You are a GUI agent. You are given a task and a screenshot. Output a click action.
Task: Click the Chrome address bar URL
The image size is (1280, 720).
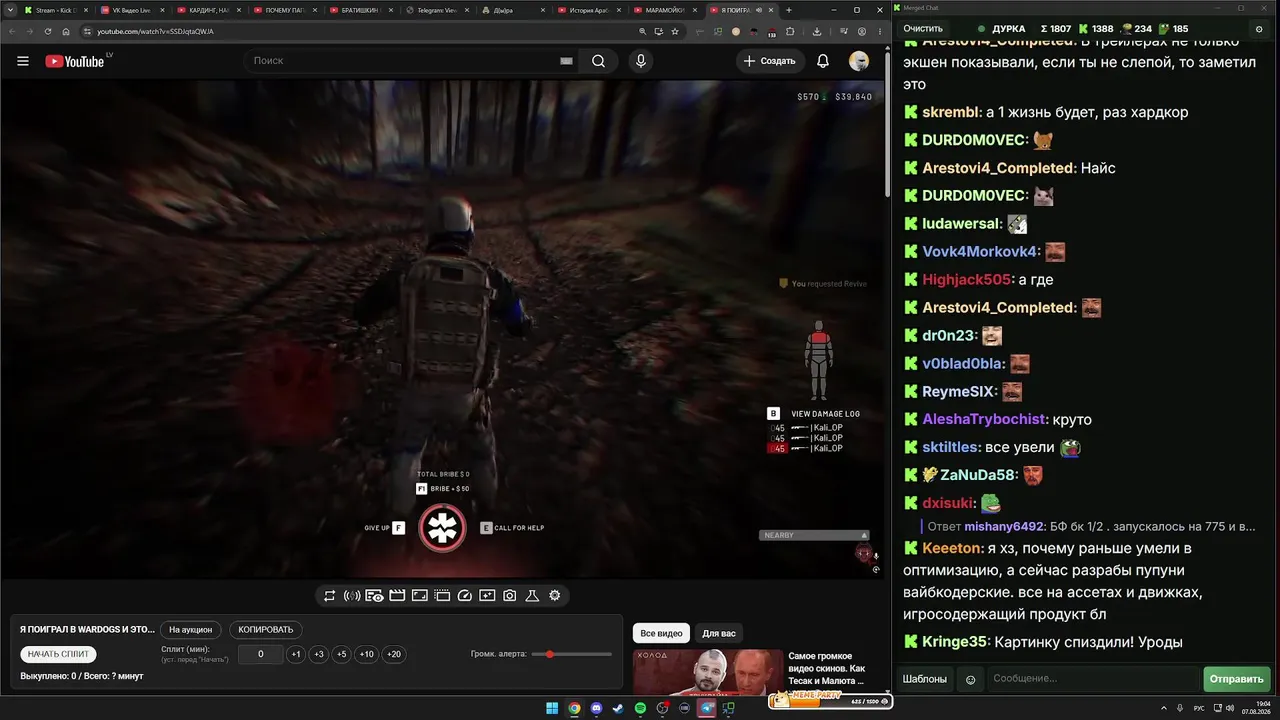point(155,31)
